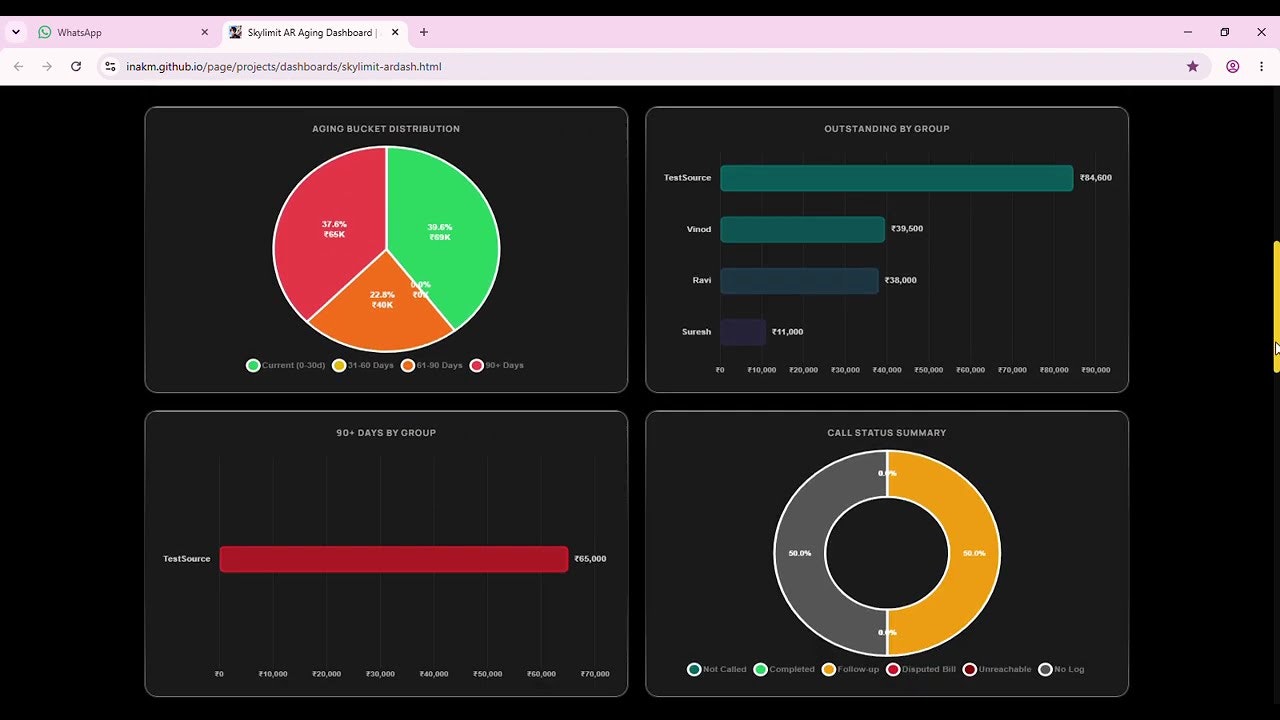Click the Ravi outstanding bar

[799, 280]
